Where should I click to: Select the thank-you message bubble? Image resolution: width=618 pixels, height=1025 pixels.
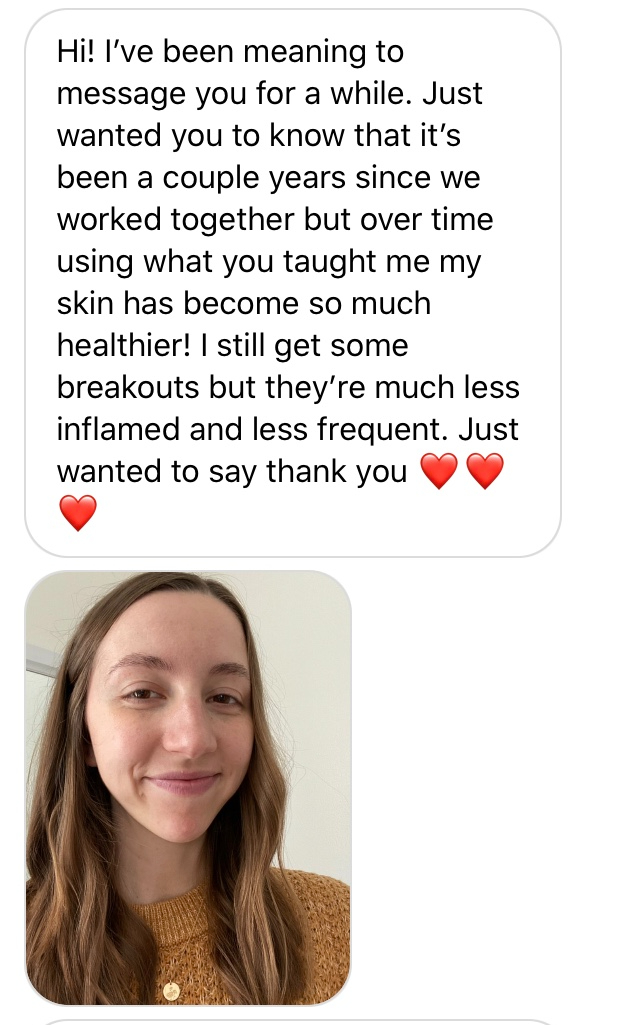coord(293,283)
